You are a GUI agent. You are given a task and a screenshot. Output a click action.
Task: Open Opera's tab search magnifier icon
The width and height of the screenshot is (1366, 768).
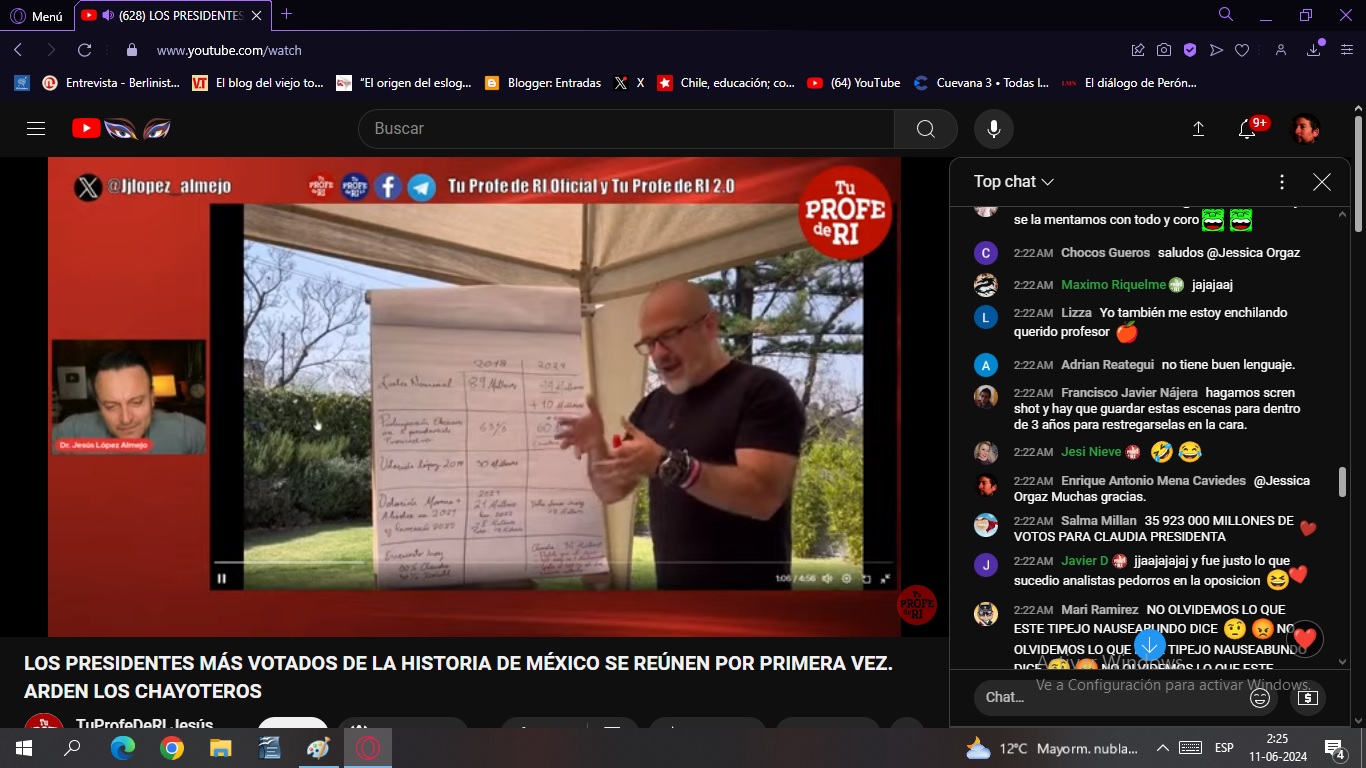[x=1225, y=14]
